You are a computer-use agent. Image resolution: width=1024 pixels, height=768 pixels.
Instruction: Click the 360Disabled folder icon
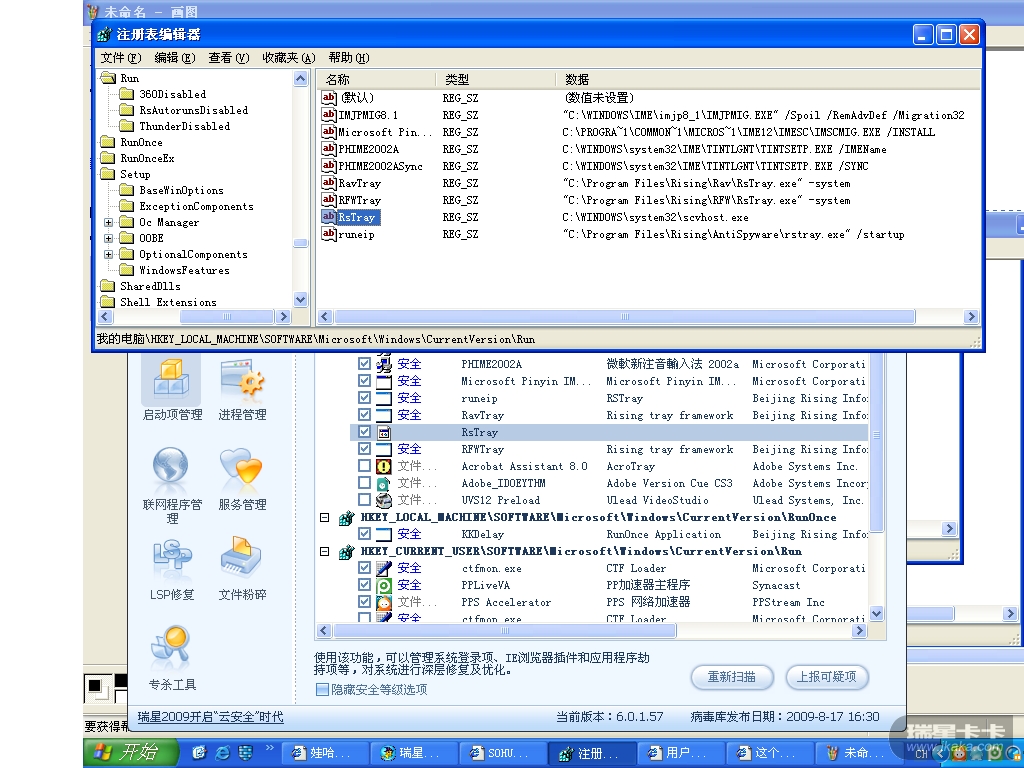coord(127,94)
